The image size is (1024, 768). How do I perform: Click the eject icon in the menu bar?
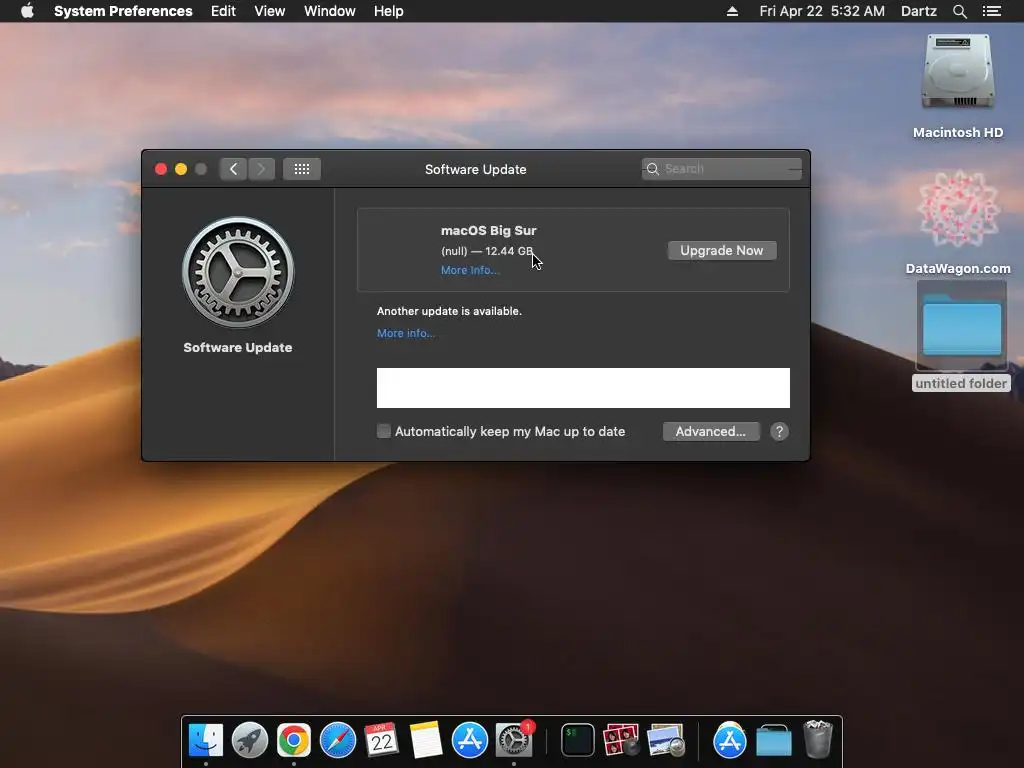click(x=732, y=11)
